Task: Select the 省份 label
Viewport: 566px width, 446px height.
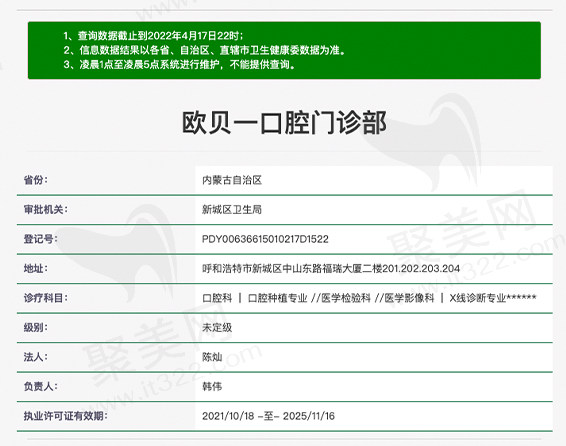Action: click(35, 180)
